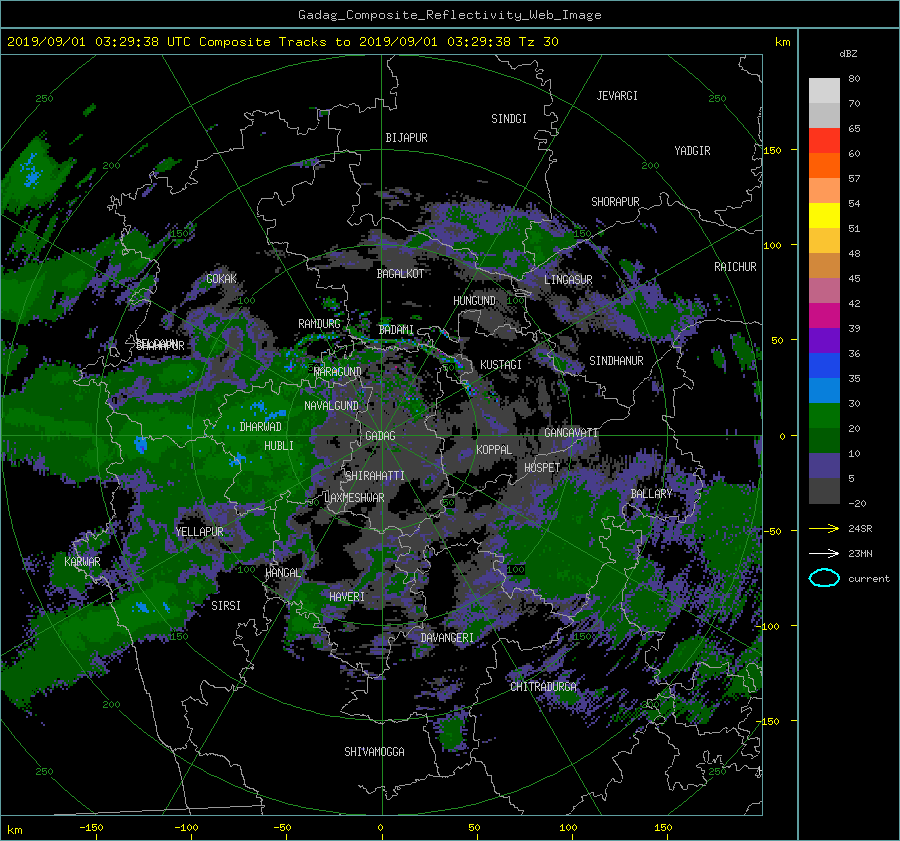The height and width of the screenshot is (841, 900).
Task: Click the GANGAVATI town label
Action: tap(571, 433)
